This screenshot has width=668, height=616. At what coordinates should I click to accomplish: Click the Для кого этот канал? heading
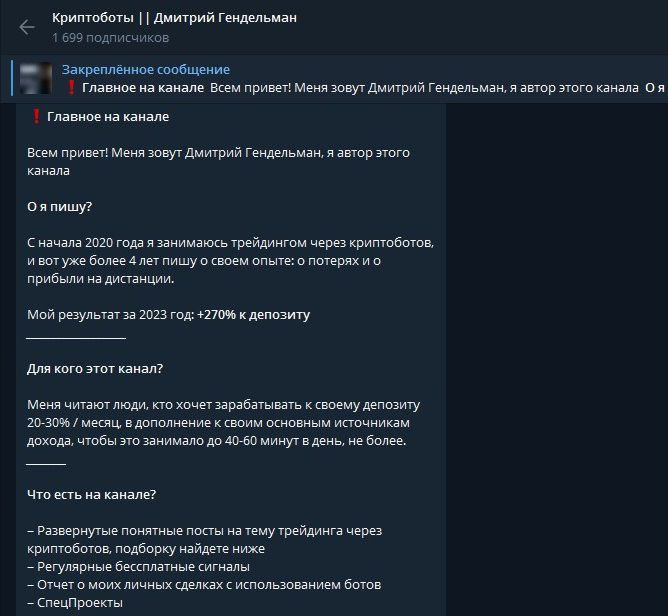click(x=95, y=368)
